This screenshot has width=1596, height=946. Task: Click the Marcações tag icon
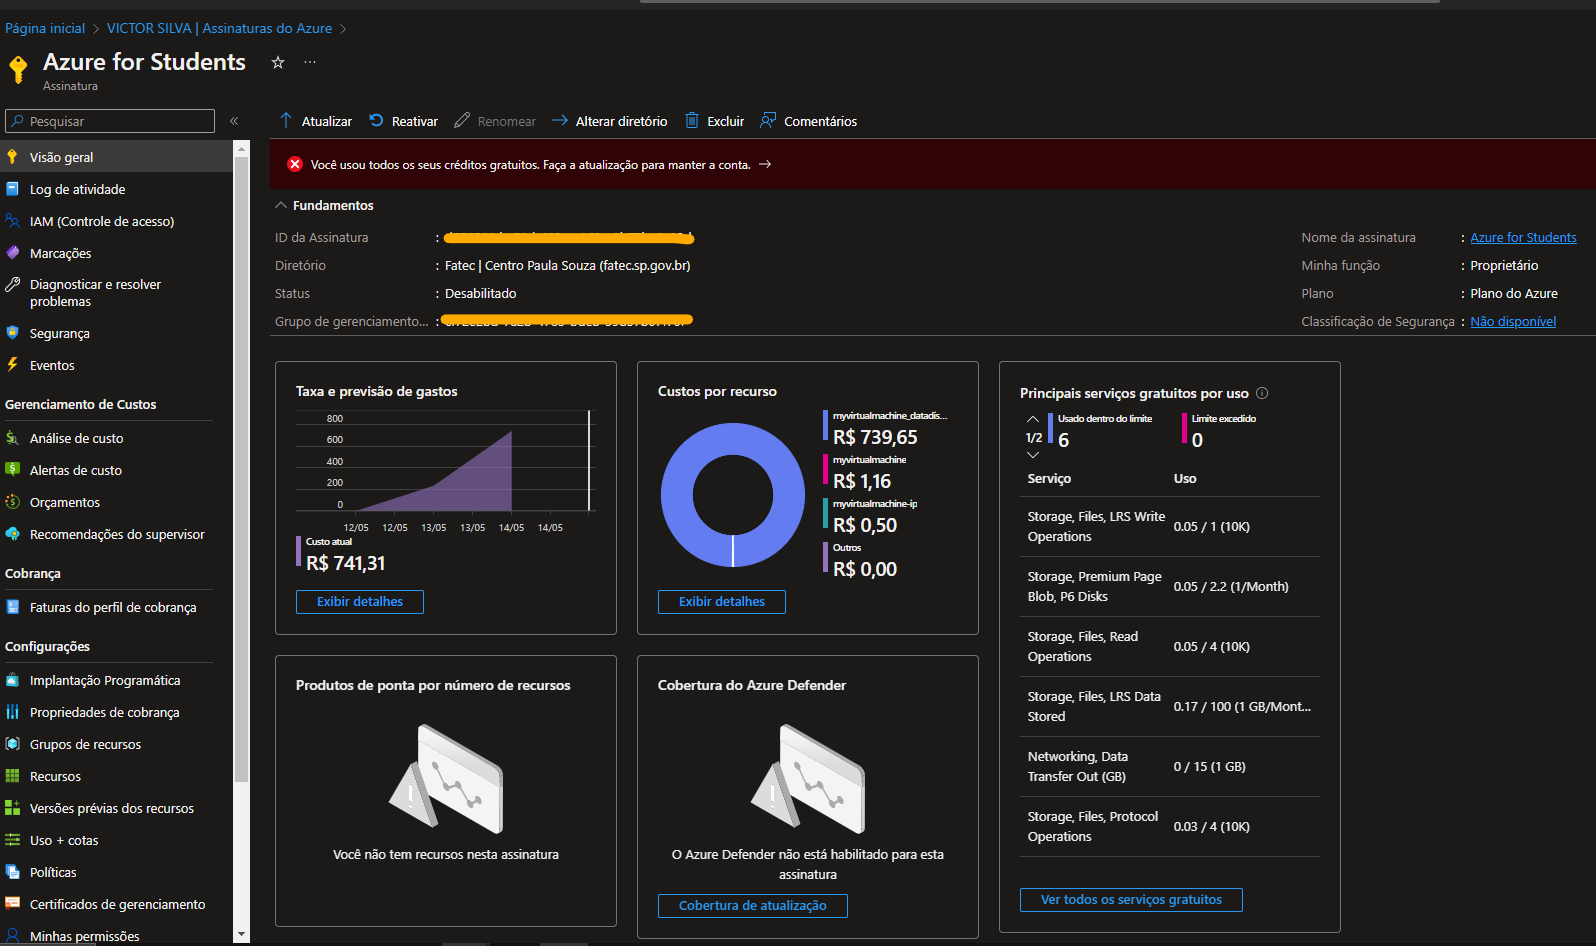[x=13, y=252]
